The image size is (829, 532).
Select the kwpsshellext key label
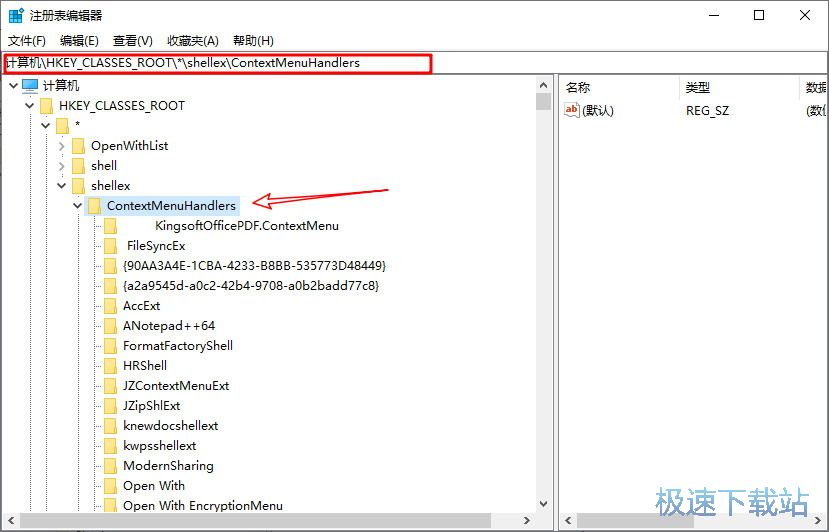coord(160,446)
